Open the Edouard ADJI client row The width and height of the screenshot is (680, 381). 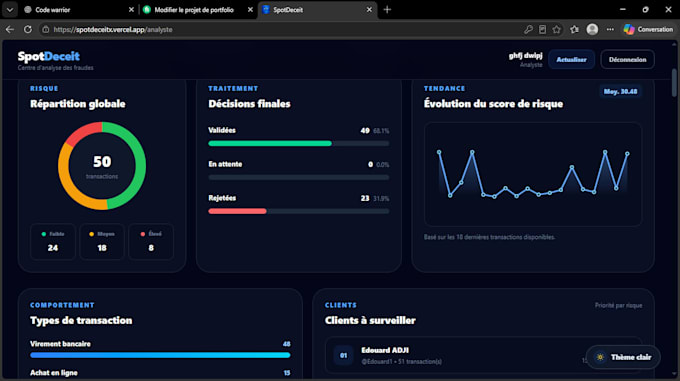pos(483,355)
